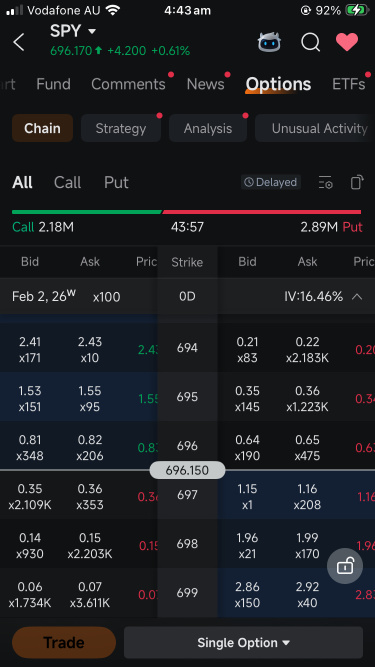Screen dimensions: 375x667
Task: Select the 699 strike row
Action: tap(187, 593)
